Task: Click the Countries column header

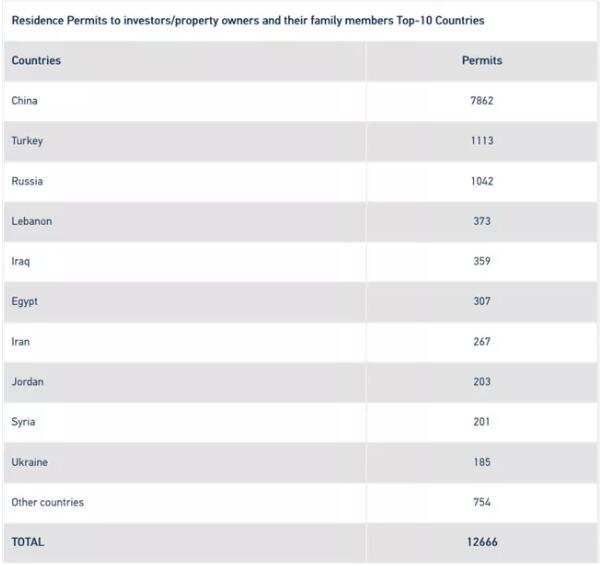Action: [x=36, y=61]
